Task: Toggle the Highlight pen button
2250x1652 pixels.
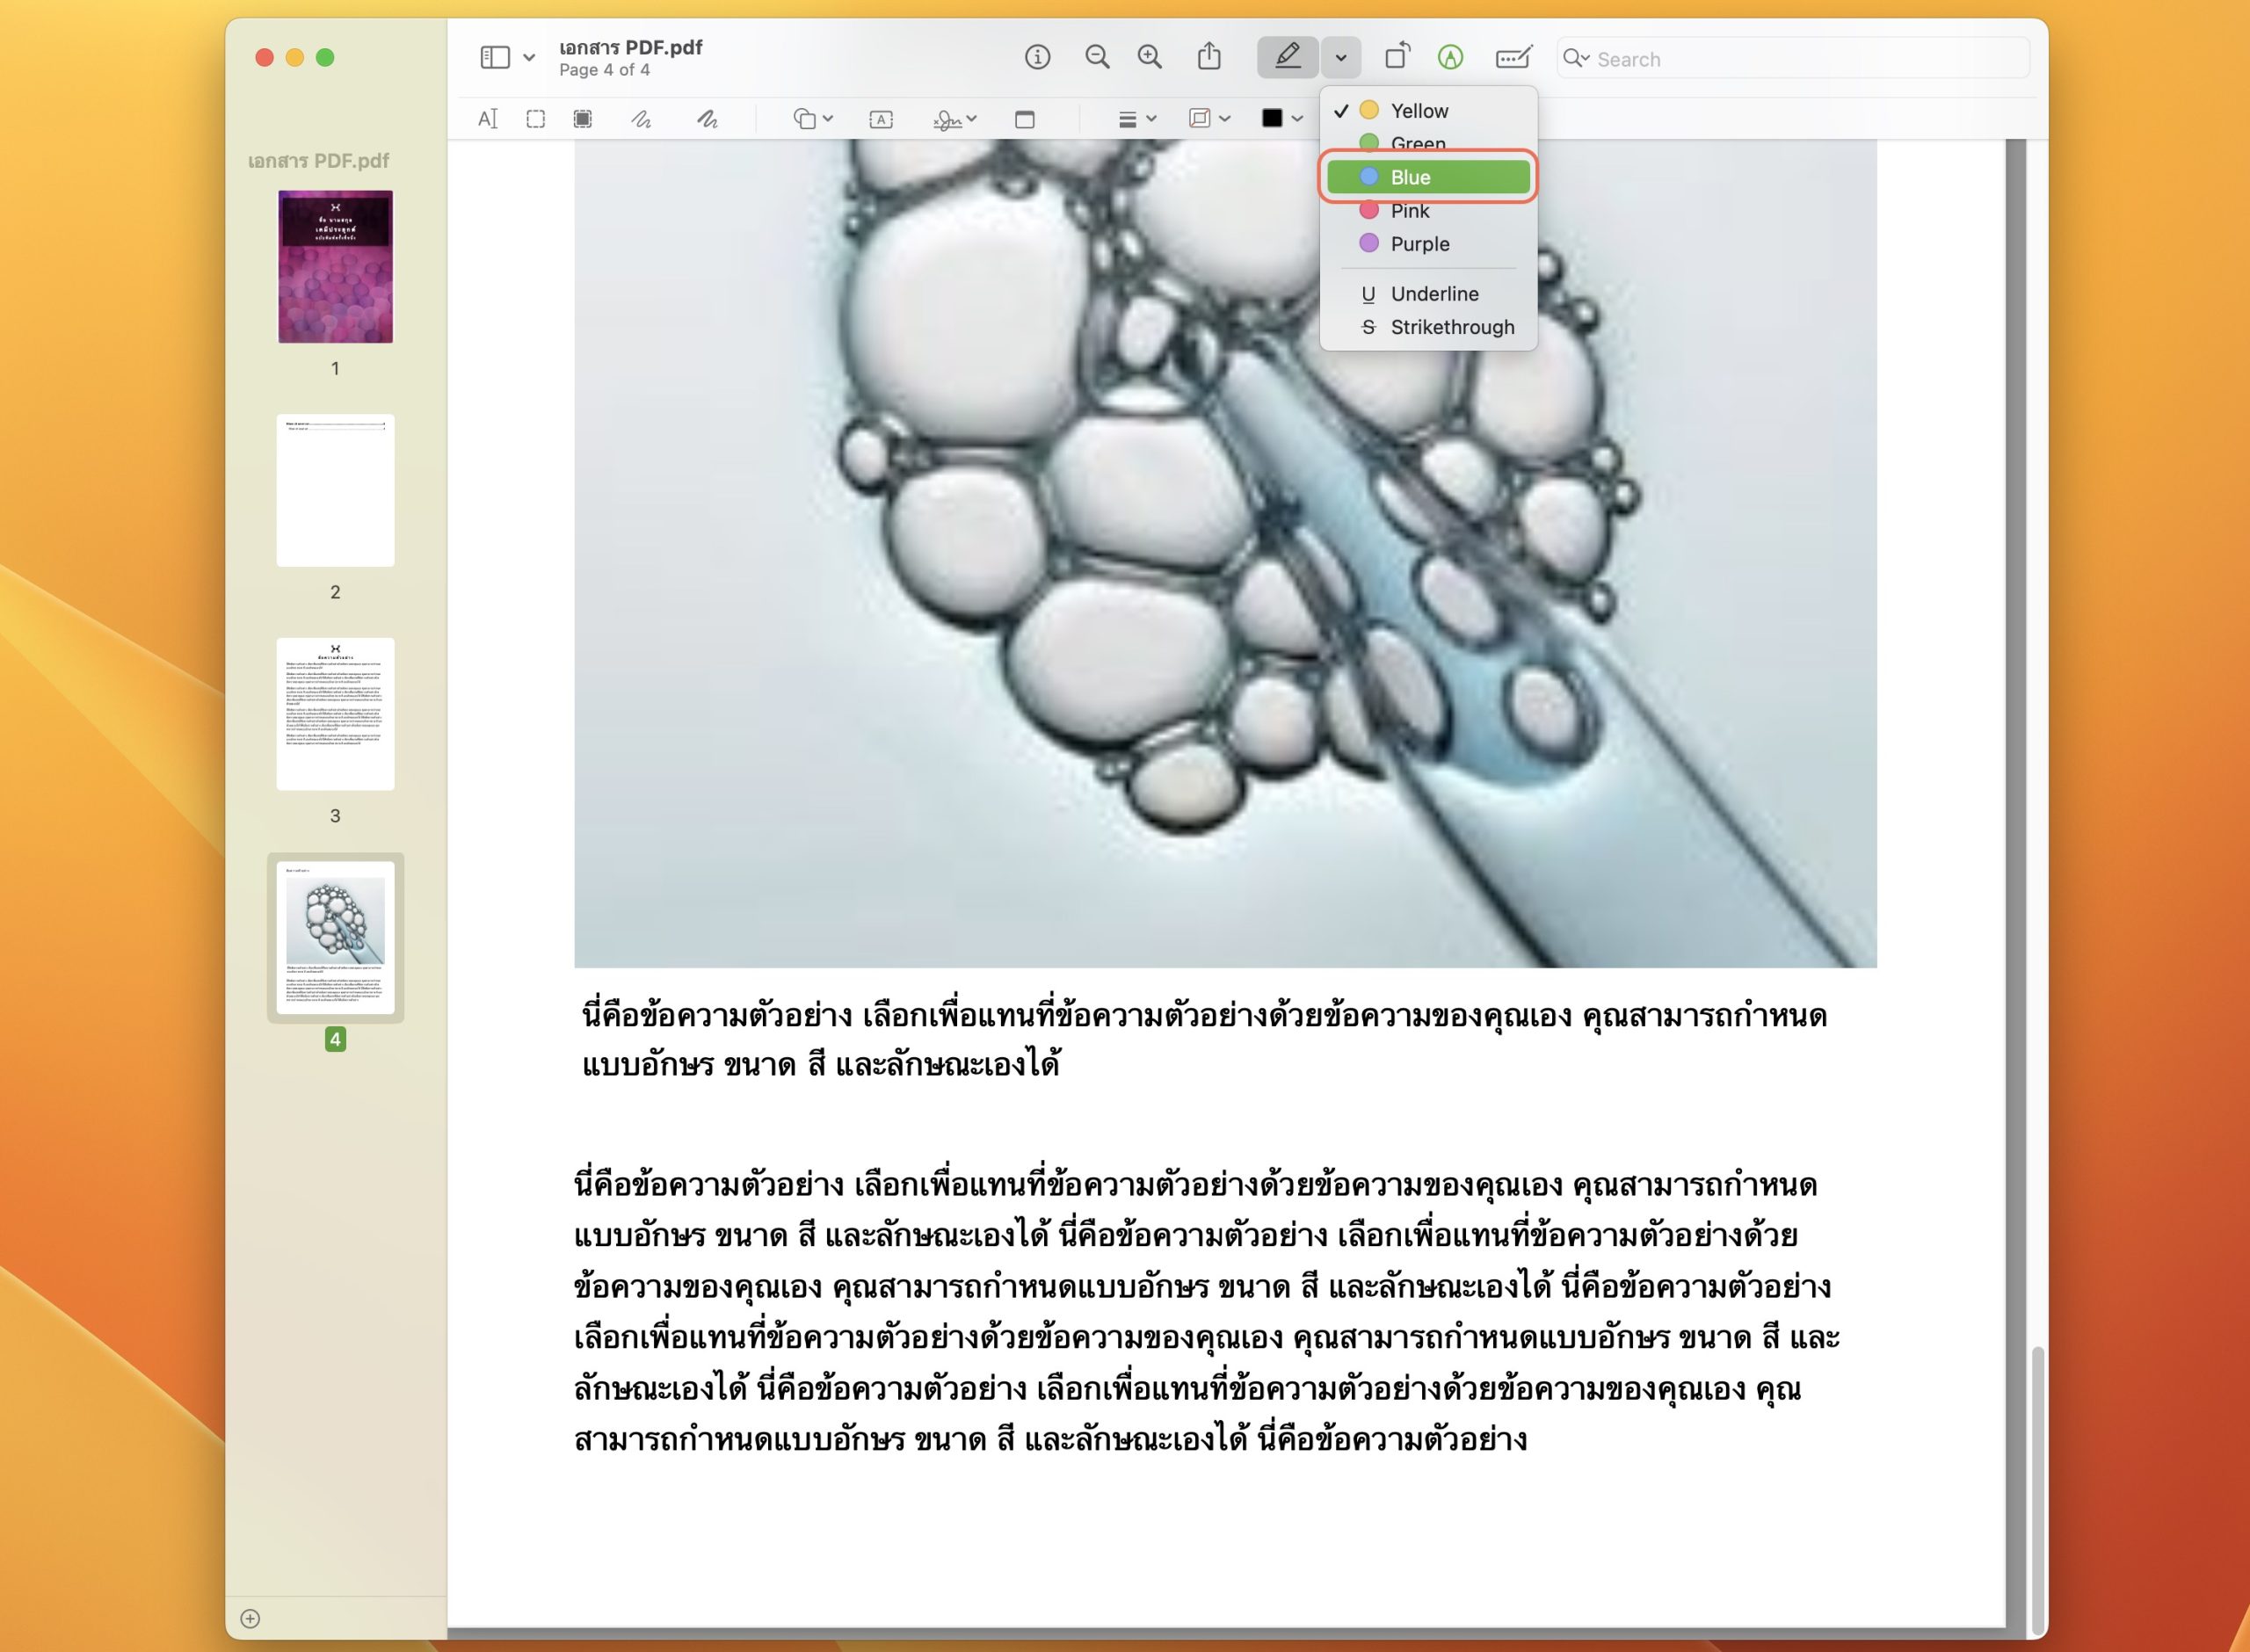Action: click(1287, 57)
